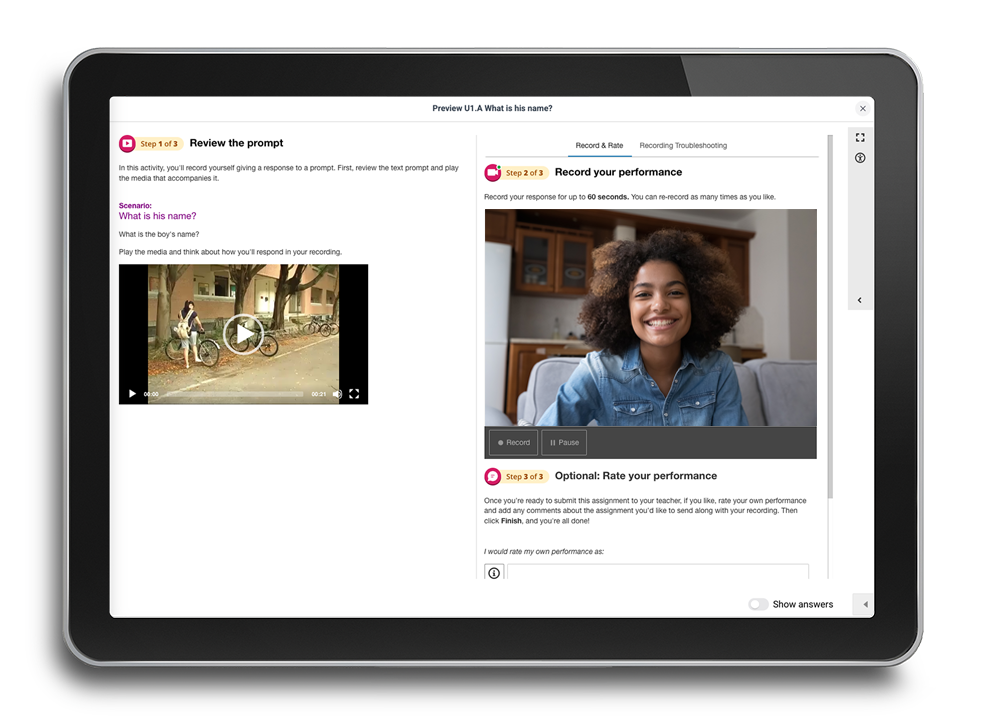Viewport: 985px width, 720px height.
Task: Open accessibility options in the right sidebar
Action: (x=860, y=158)
